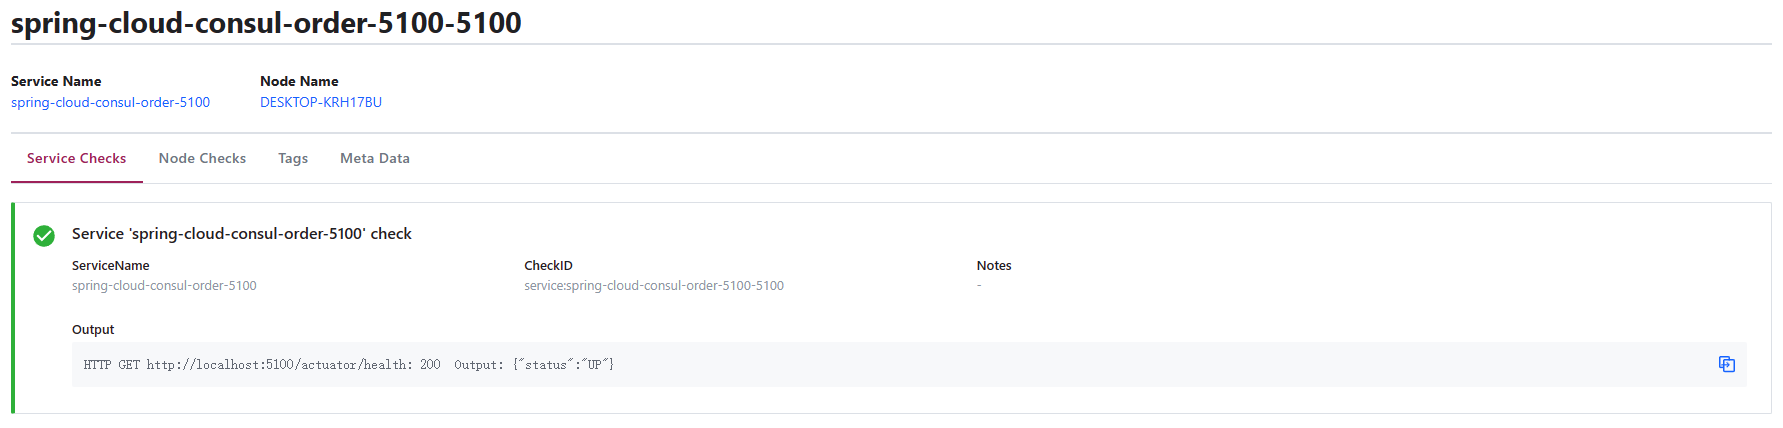Click the Output label
The image size is (1783, 428).
pos(93,329)
